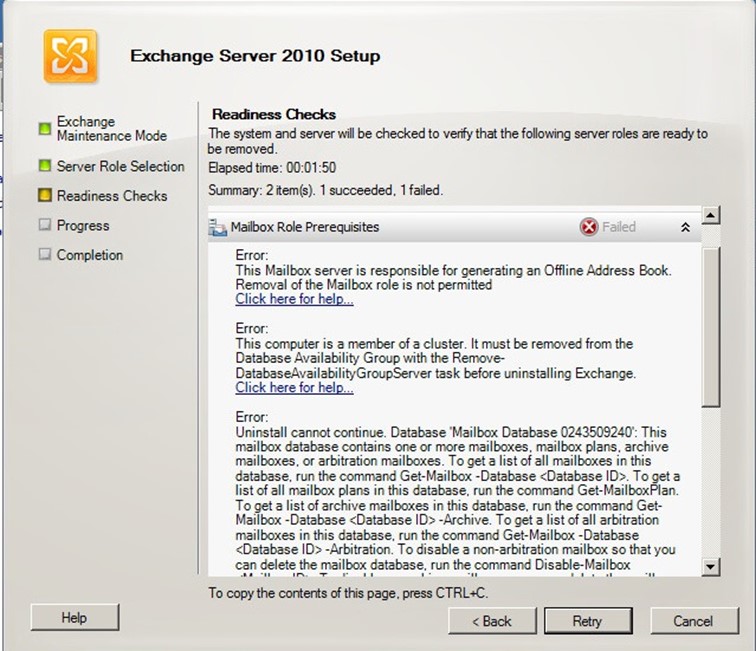Screen dimensions: 756x651
Task: Click the Exchange Server orange logo icon
Action: (x=70, y=56)
